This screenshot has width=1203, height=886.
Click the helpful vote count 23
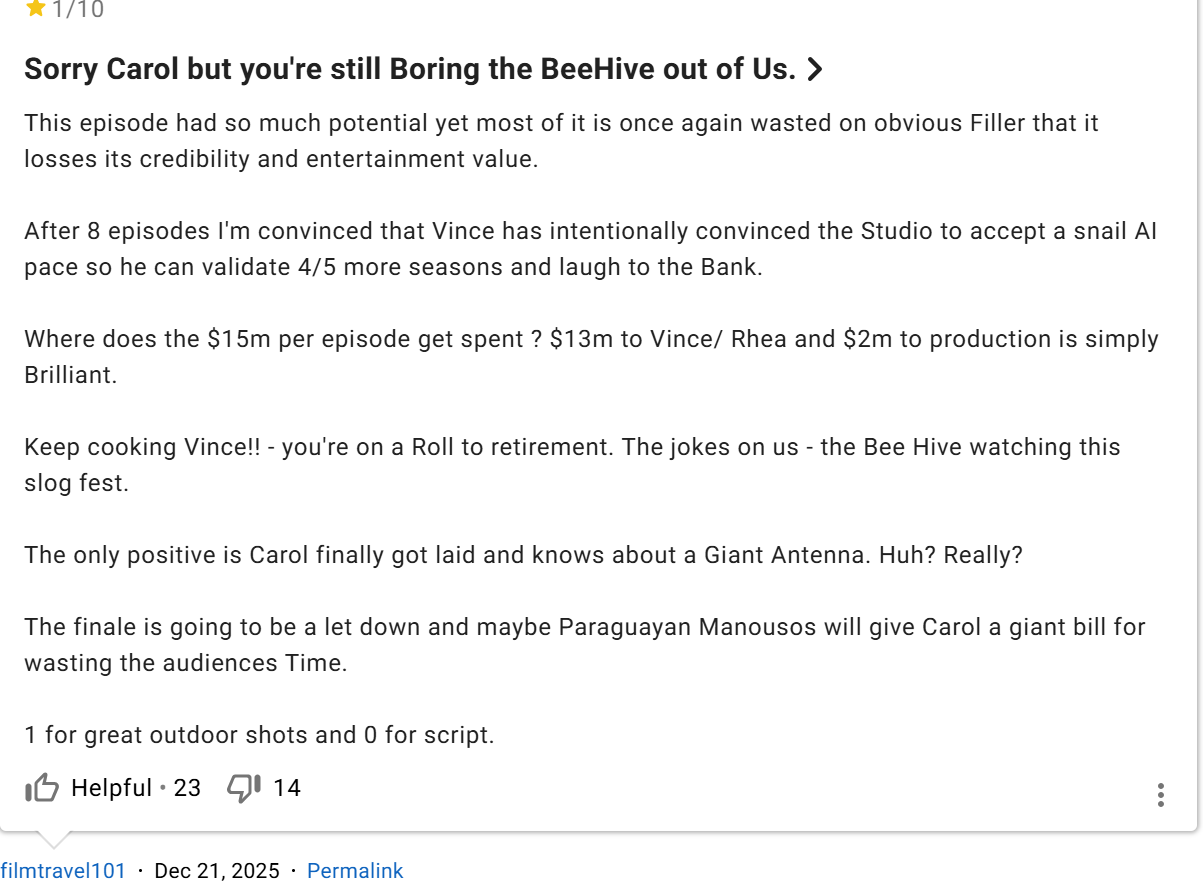click(x=187, y=788)
